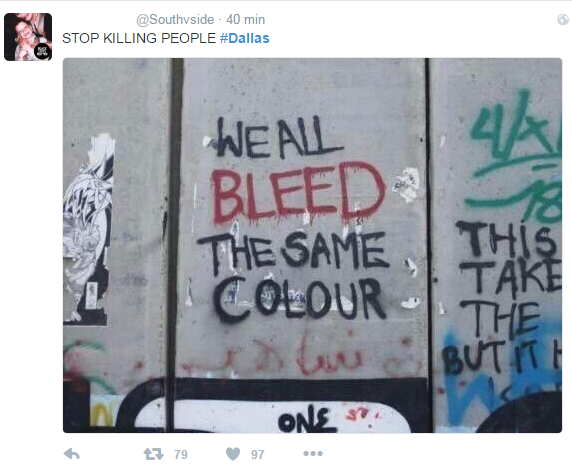Viewport: 572px width, 466px height.
Task: Open the more options ellipsis menu
Action: [x=313, y=454]
